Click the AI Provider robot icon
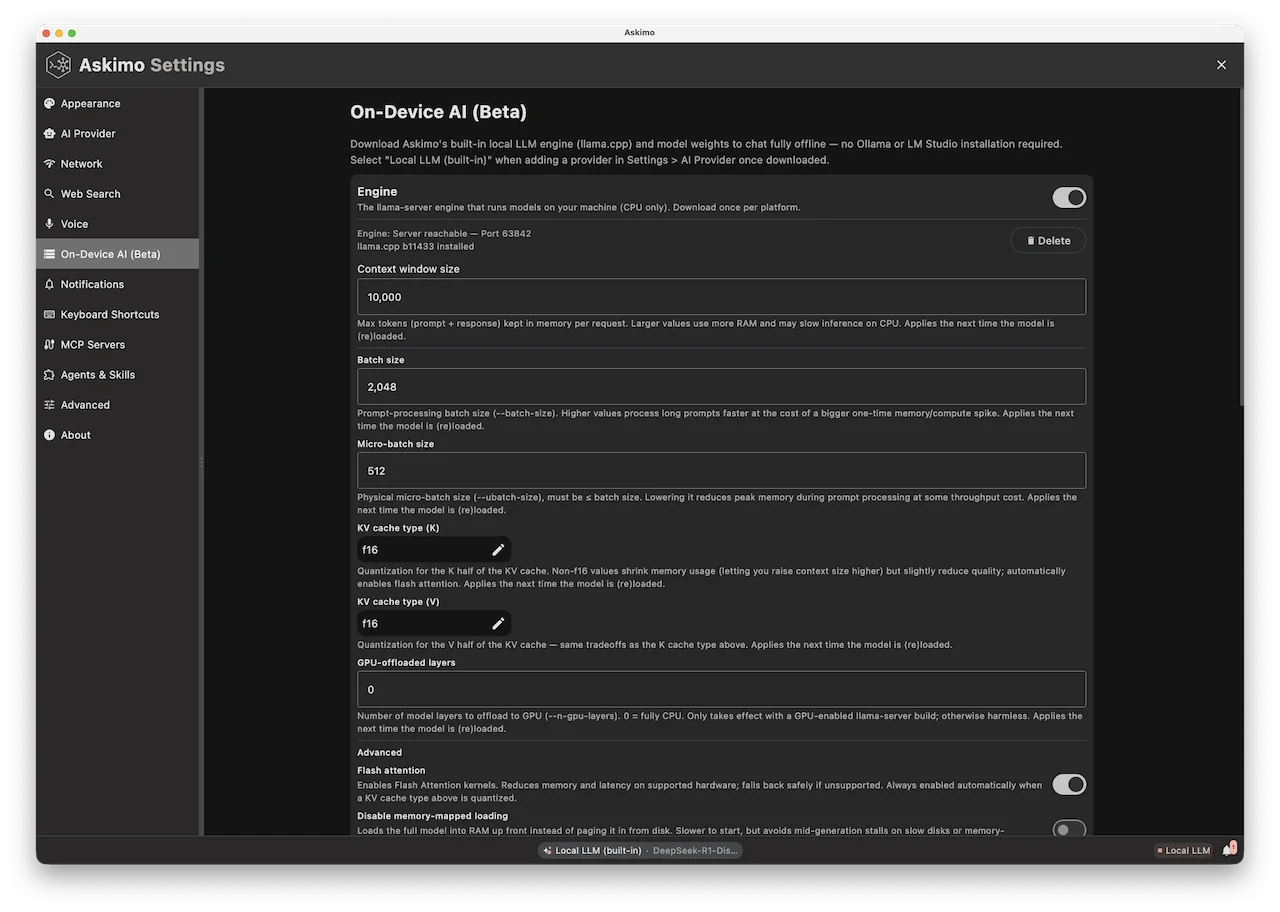Image resolution: width=1280 pixels, height=912 pixels. (x=50, y=133)
